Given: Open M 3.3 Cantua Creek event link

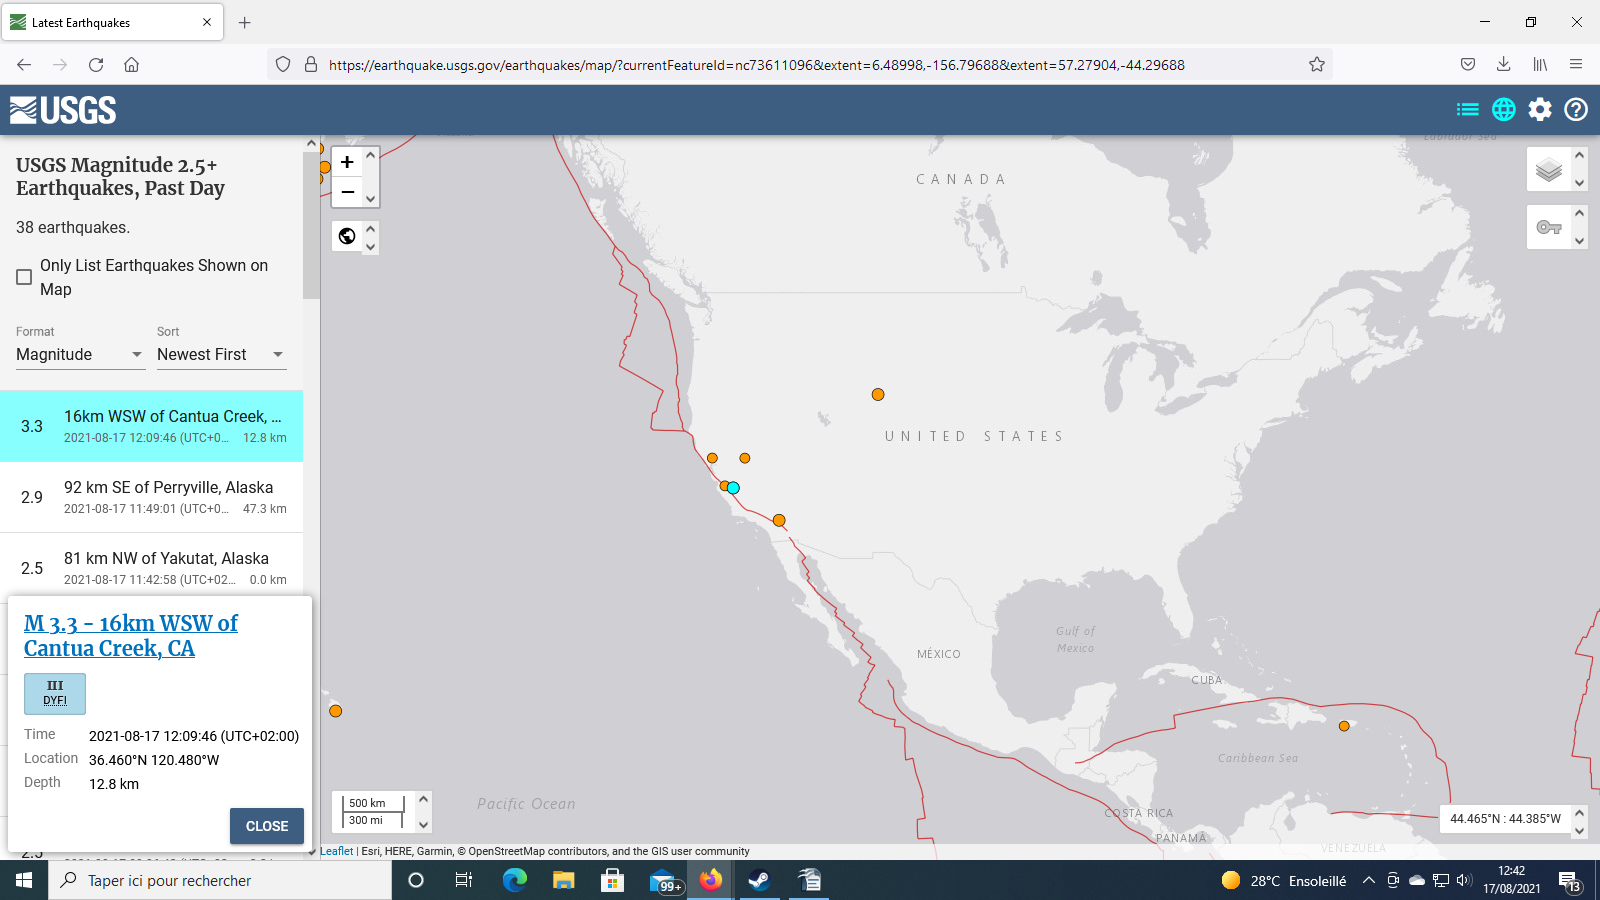Looking at the screenshot, I should [x=130, y=636].
